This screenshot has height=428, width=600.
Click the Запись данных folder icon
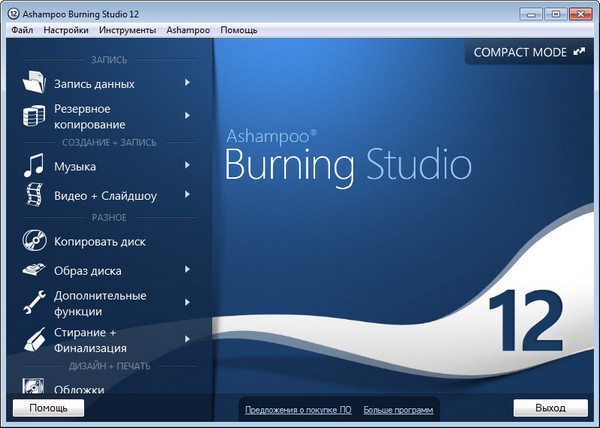(33, 84)
